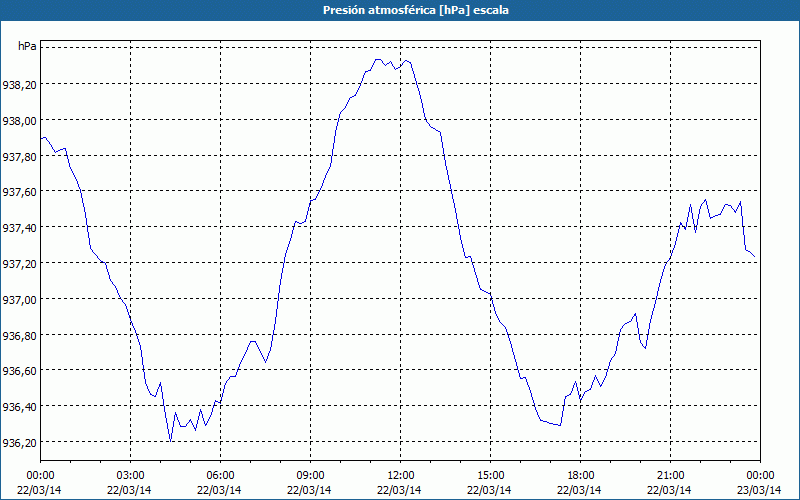Click the '936,80' y-axis label
The width and height of the screenshot is (800, 500).
click(19, 336)
